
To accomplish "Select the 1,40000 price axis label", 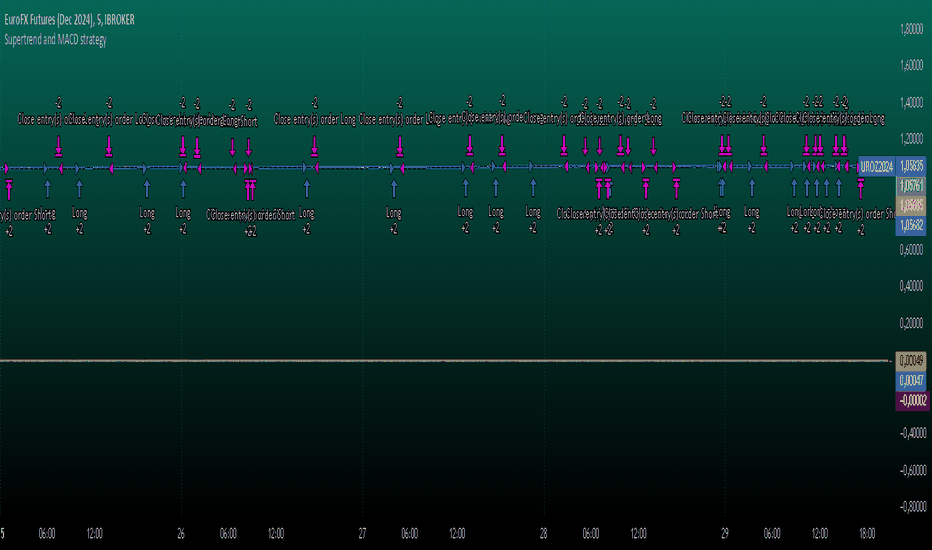I will tap(912, 102).
